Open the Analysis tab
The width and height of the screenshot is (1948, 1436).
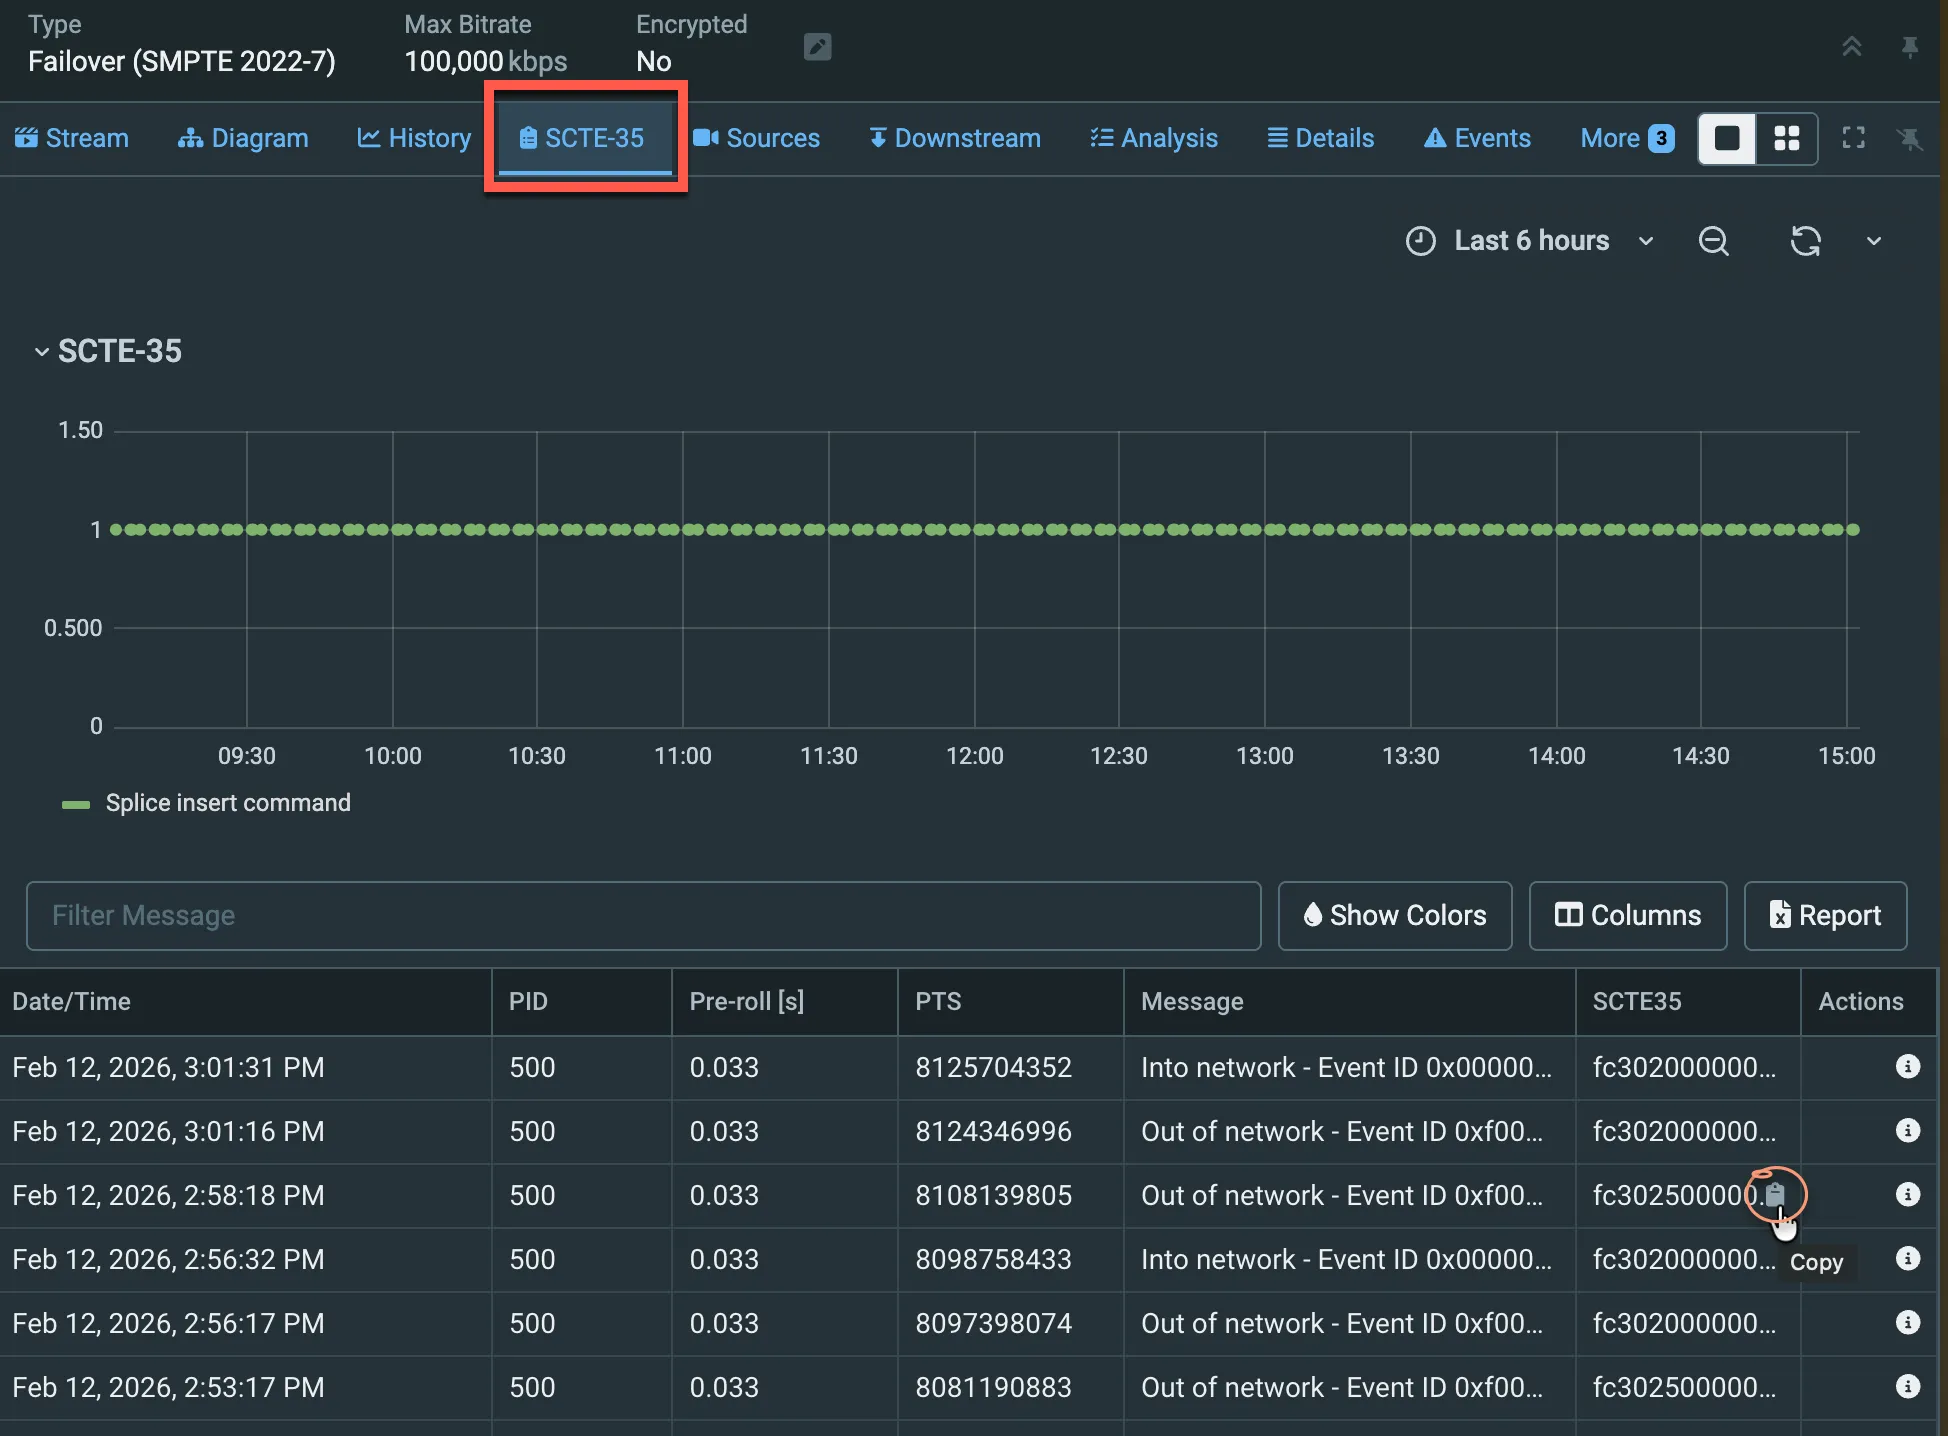pyautogui.click(x=1154, y=138)
